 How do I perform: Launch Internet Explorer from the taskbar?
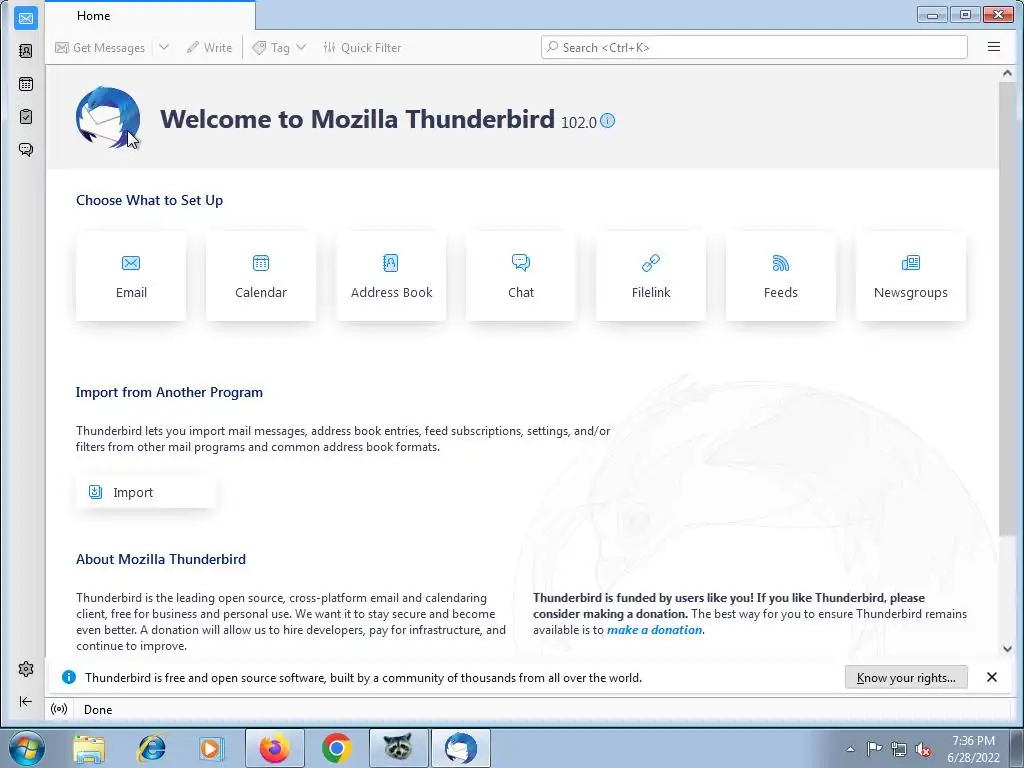pos(151,748)
